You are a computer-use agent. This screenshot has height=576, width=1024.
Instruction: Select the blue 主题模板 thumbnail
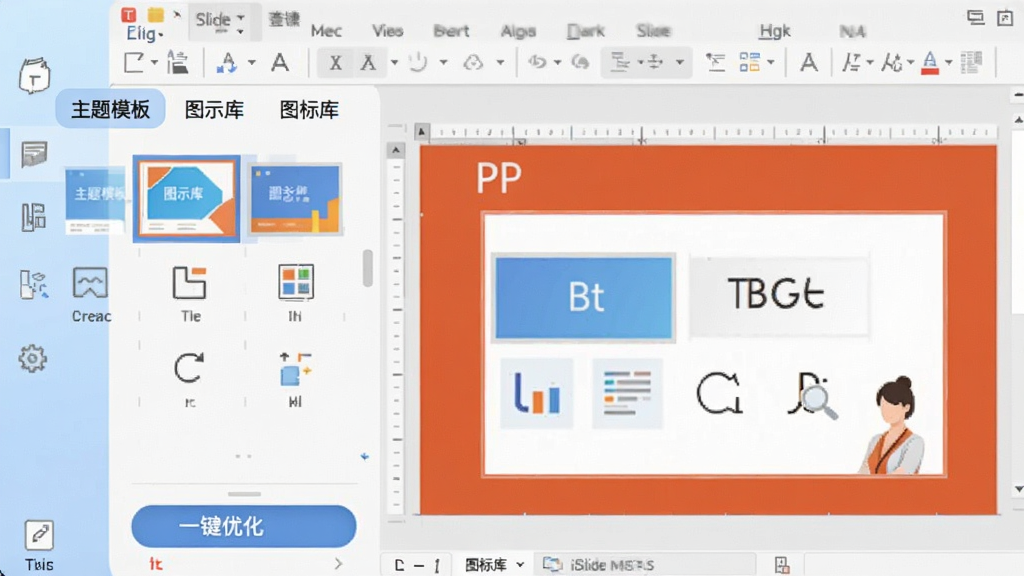coord(95,200)
